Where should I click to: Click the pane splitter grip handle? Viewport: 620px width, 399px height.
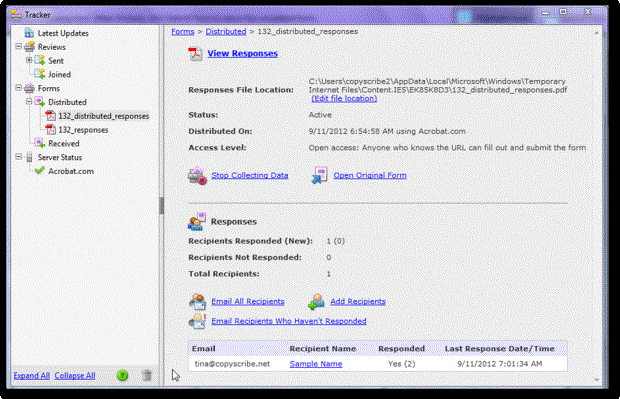click(x=161, y=206)
